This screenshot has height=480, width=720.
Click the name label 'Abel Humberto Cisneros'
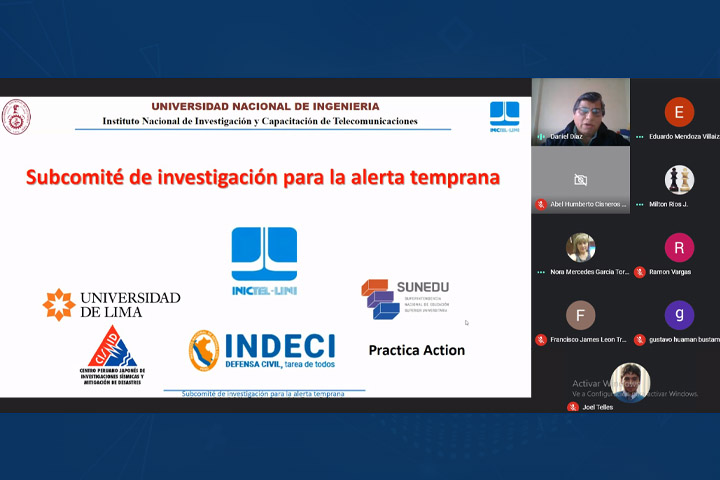pos(588,204)
